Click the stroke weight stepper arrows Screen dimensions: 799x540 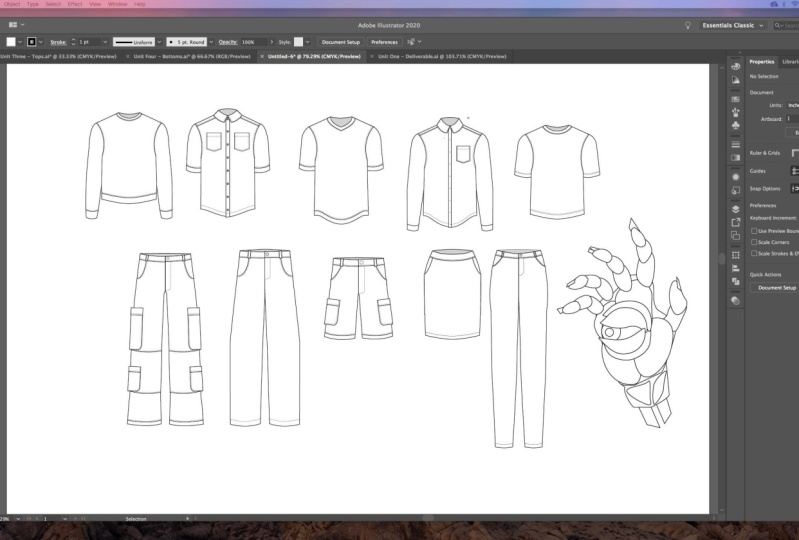click(73, 42)
